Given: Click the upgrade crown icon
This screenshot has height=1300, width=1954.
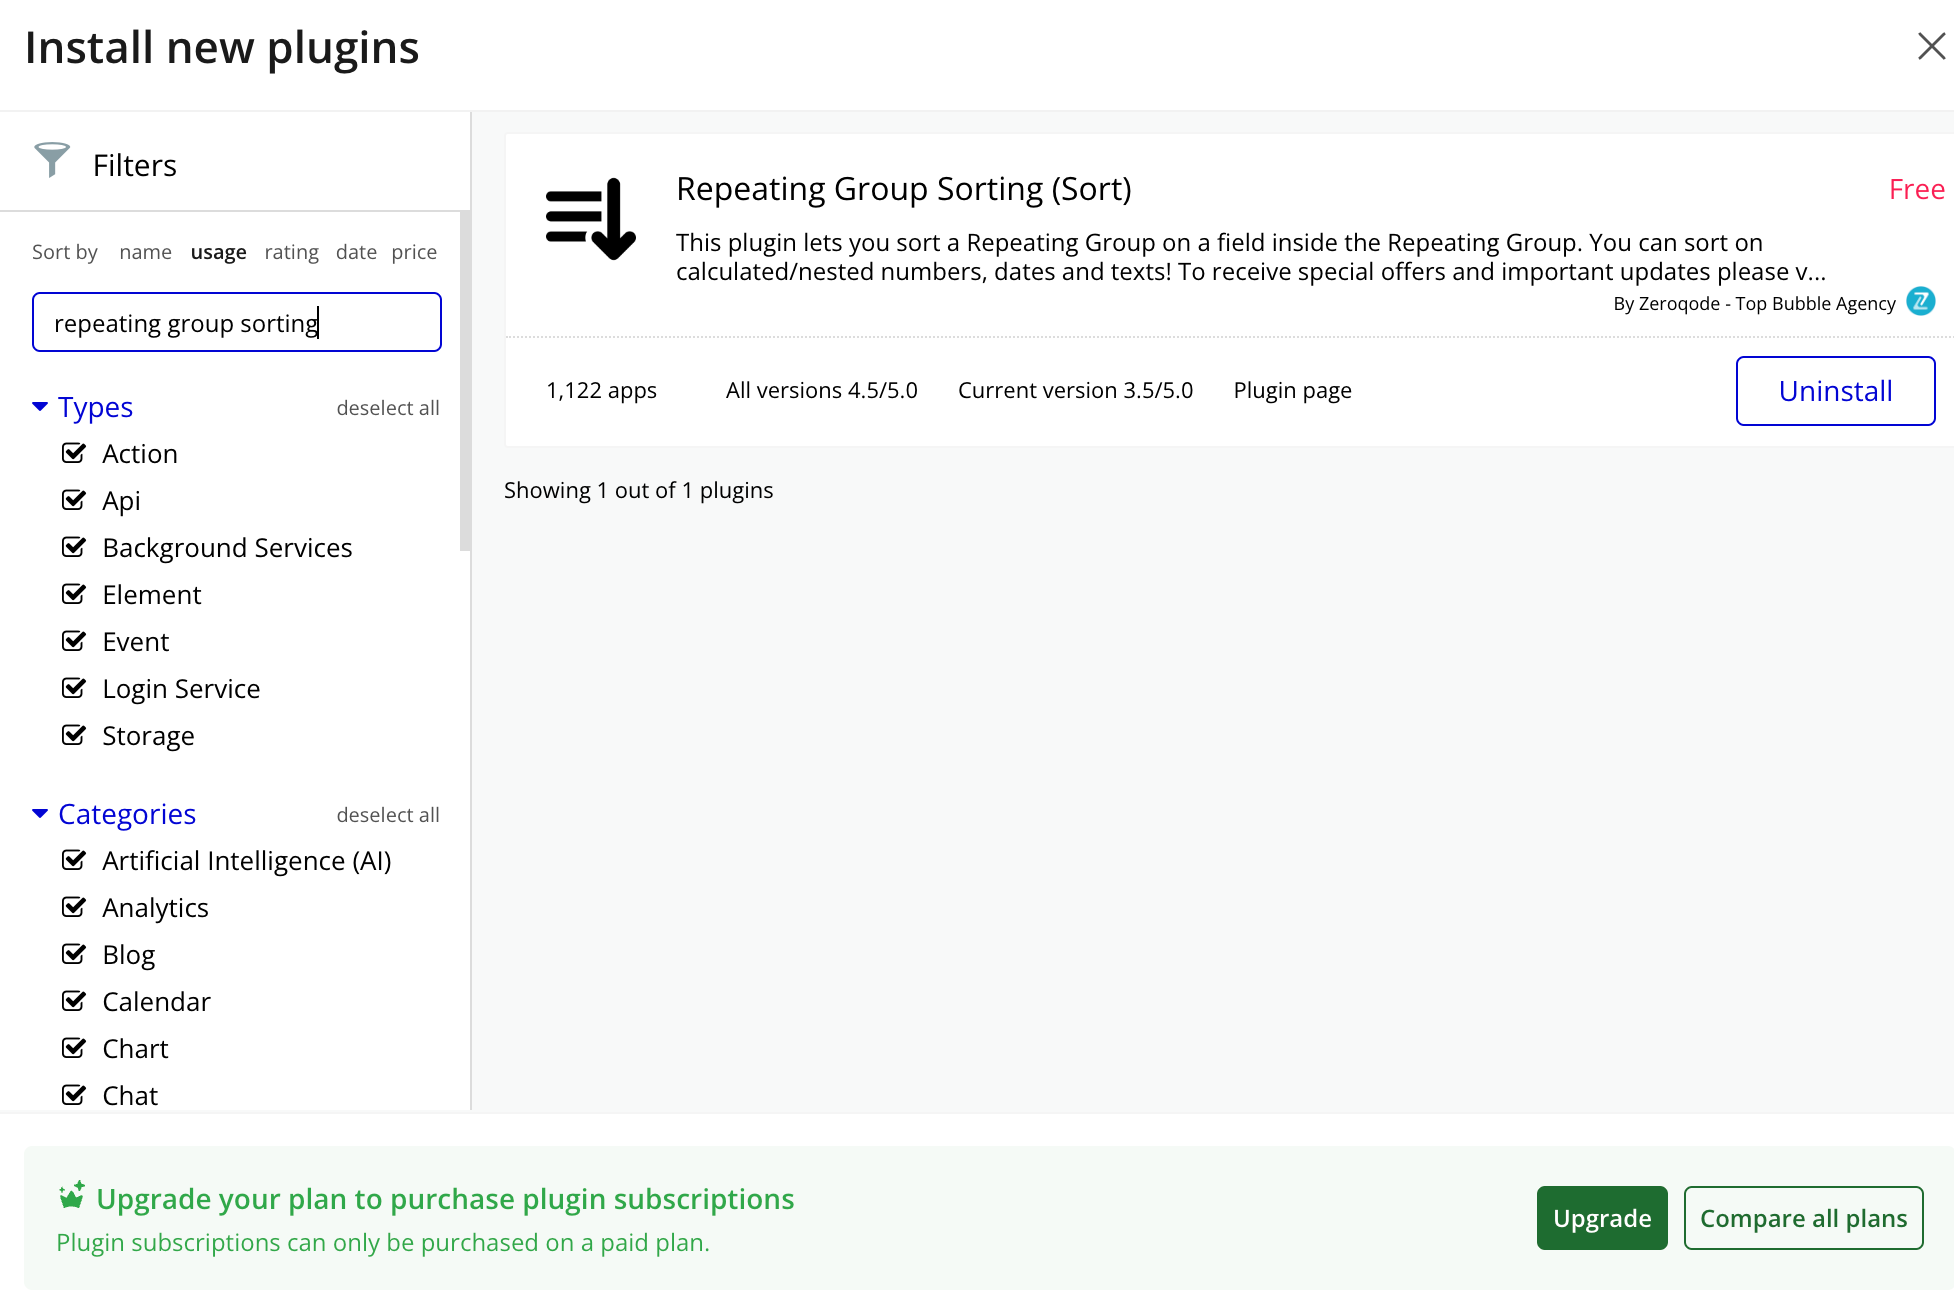Looking at the screenshot, I should coord(72,1195).
